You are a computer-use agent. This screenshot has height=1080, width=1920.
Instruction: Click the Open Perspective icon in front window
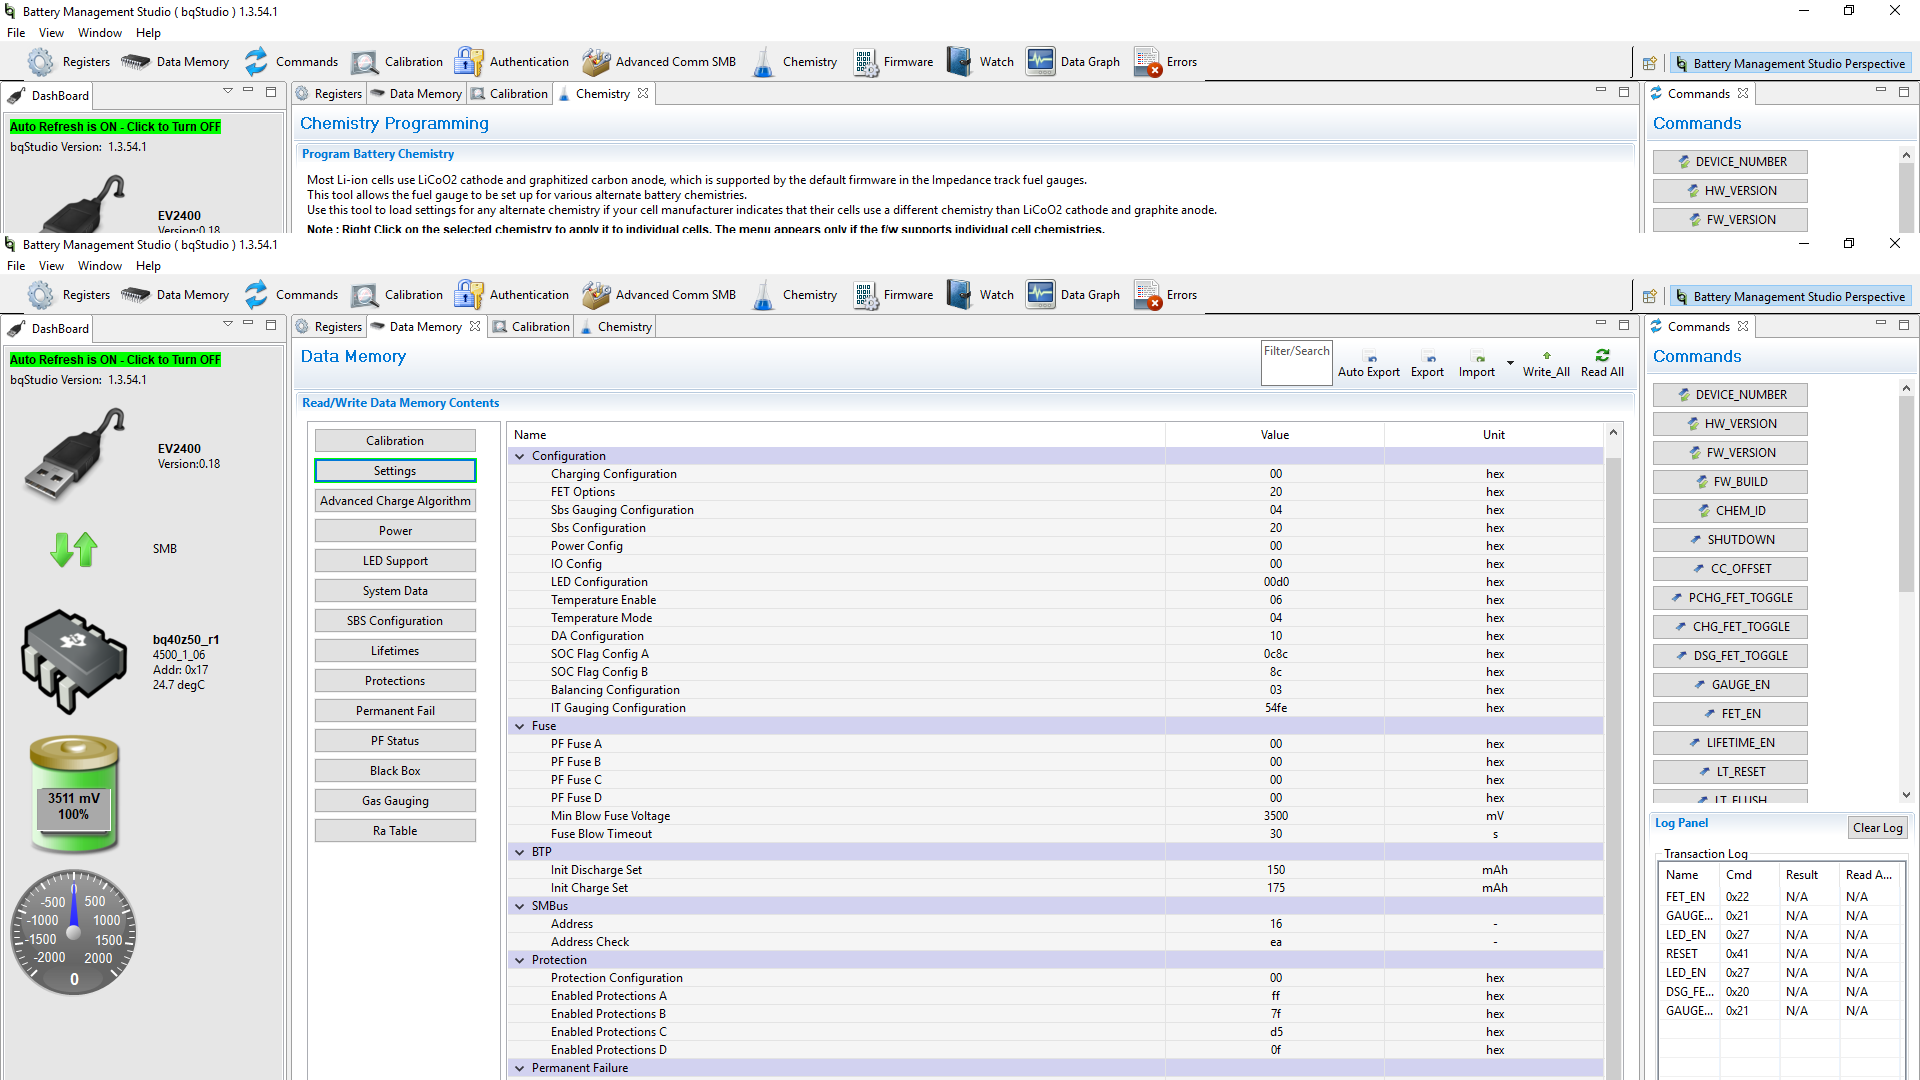click(1650, 297)
